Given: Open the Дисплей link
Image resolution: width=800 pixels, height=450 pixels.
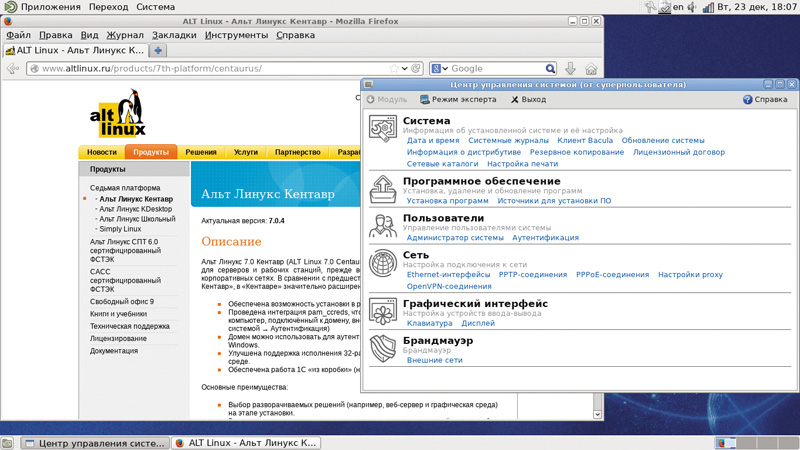Looking at the screenshot, I should click(x=478, y=323).
